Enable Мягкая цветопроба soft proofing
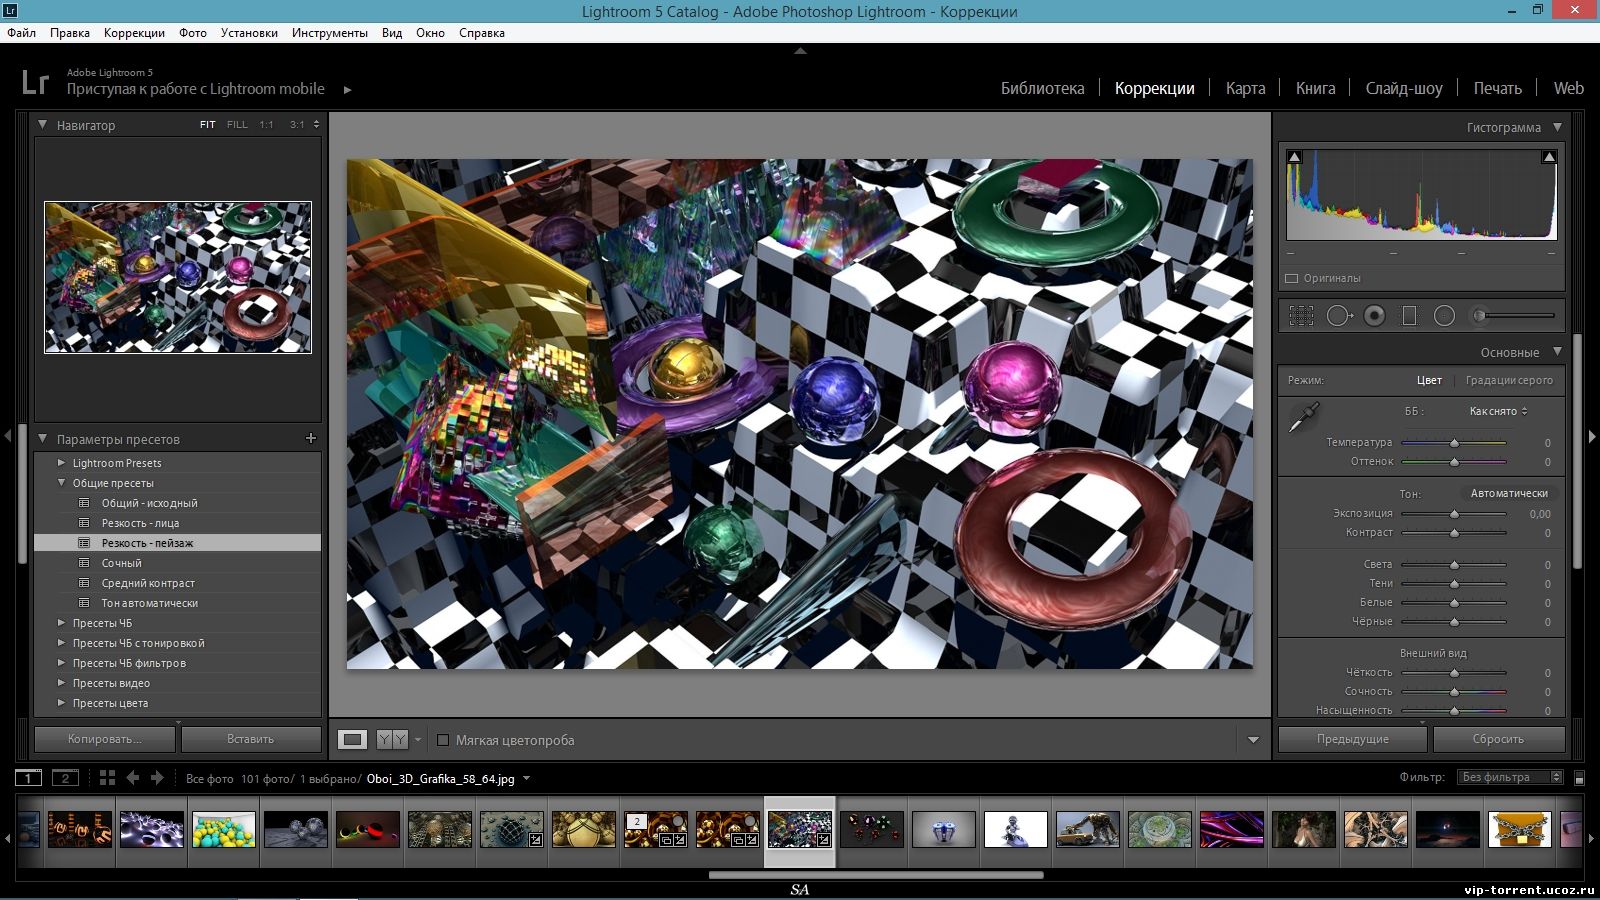Viewport: 1600px width, 900px height. pyautogui.click(x=443, y=740)
